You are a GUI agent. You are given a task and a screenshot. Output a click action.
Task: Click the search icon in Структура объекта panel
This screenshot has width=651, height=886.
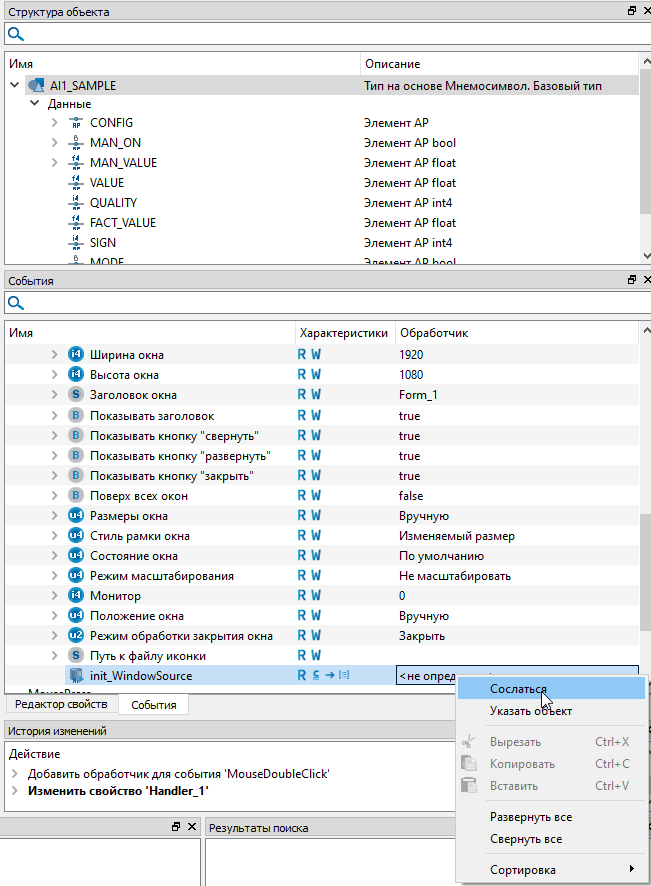16,34
